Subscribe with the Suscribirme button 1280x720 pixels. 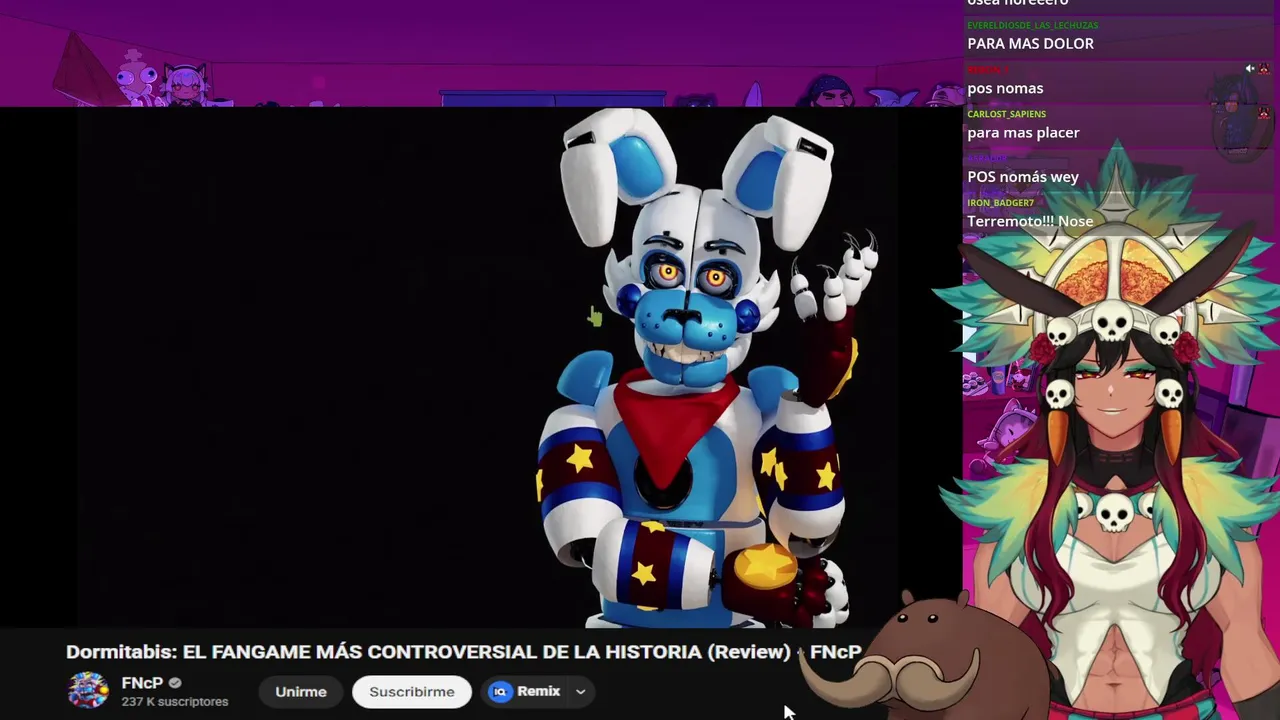point(412,691)
